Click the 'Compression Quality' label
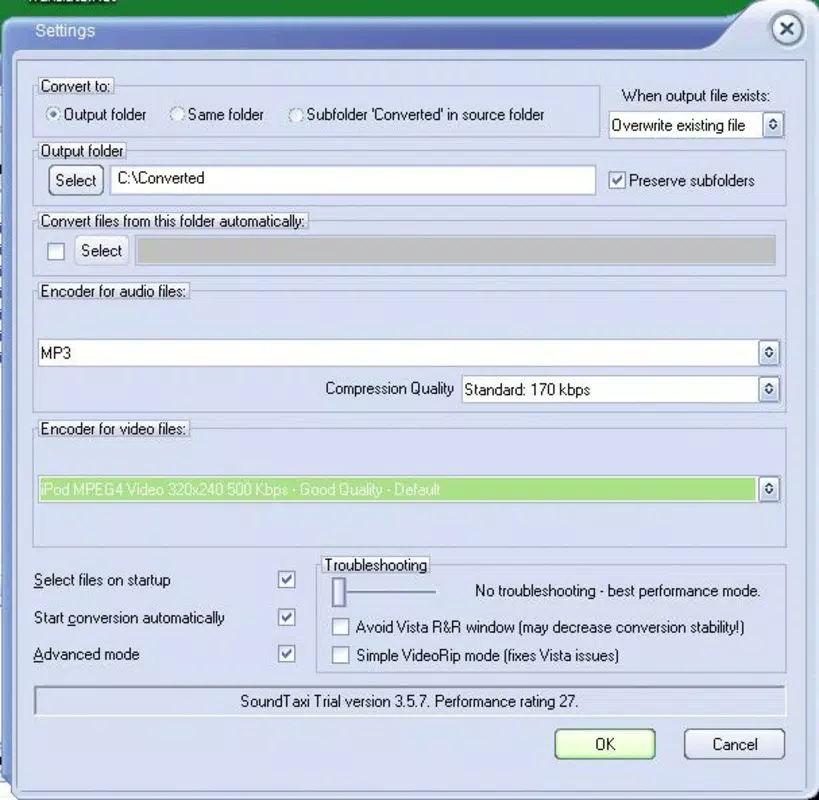Image resolution: width=819 pixels, height=800 pixels. [x=390, y=389]
